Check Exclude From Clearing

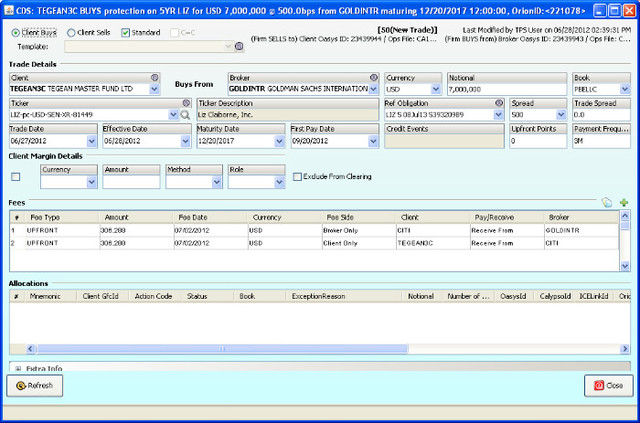click(x=298, y=177)
